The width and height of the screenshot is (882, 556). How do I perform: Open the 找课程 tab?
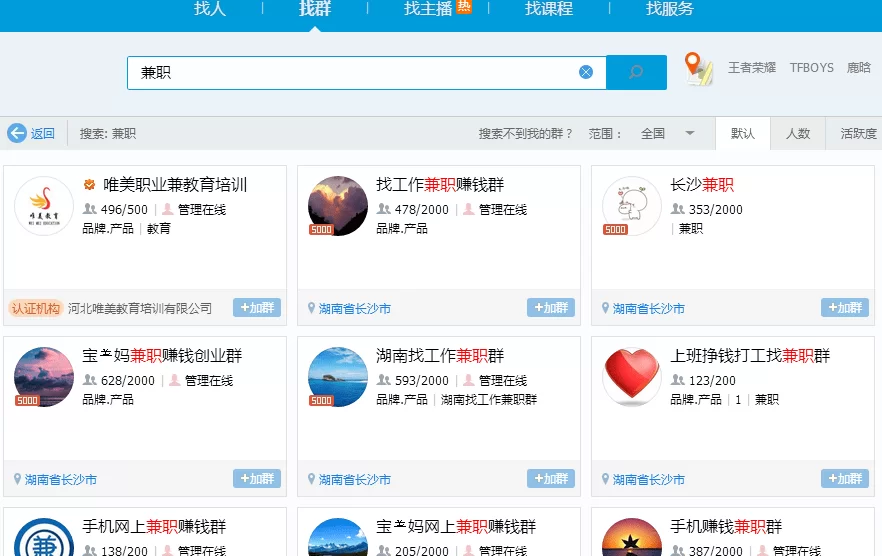pos(549,9)
